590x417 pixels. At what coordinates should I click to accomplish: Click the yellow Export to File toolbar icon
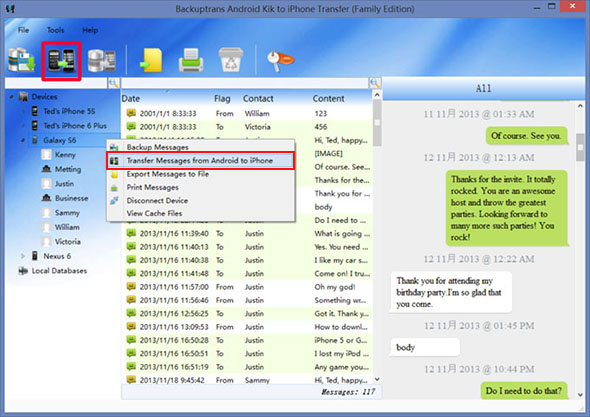[x=152, y=60]
